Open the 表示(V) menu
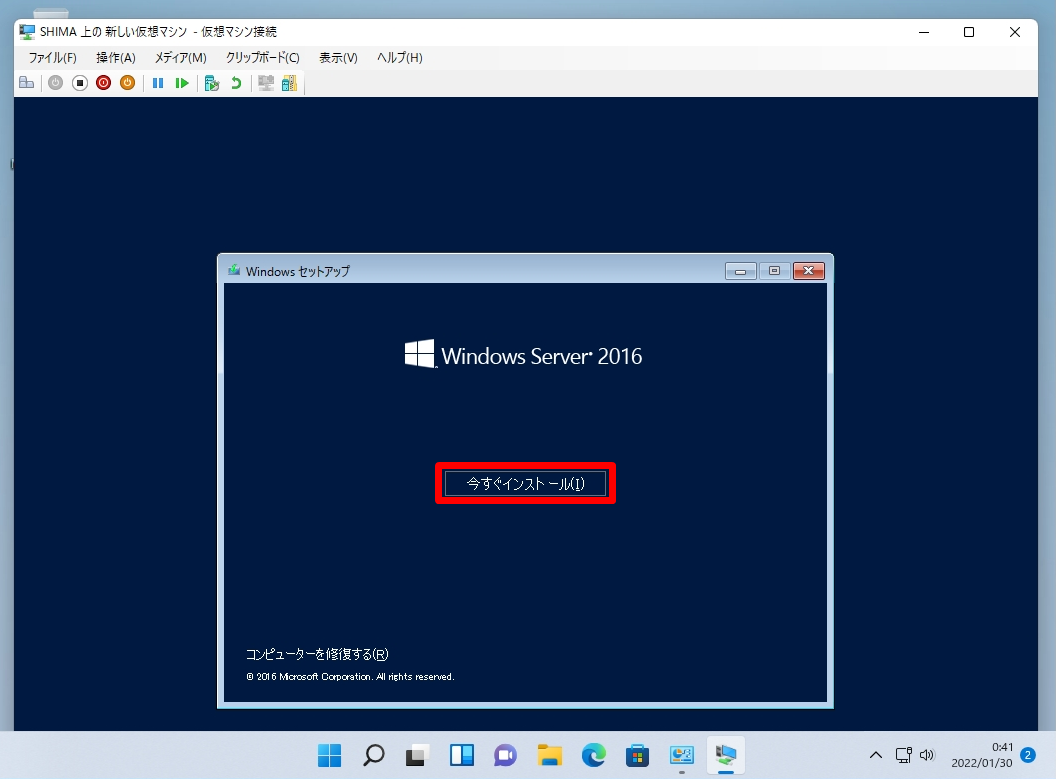 (x=338, y=58)
